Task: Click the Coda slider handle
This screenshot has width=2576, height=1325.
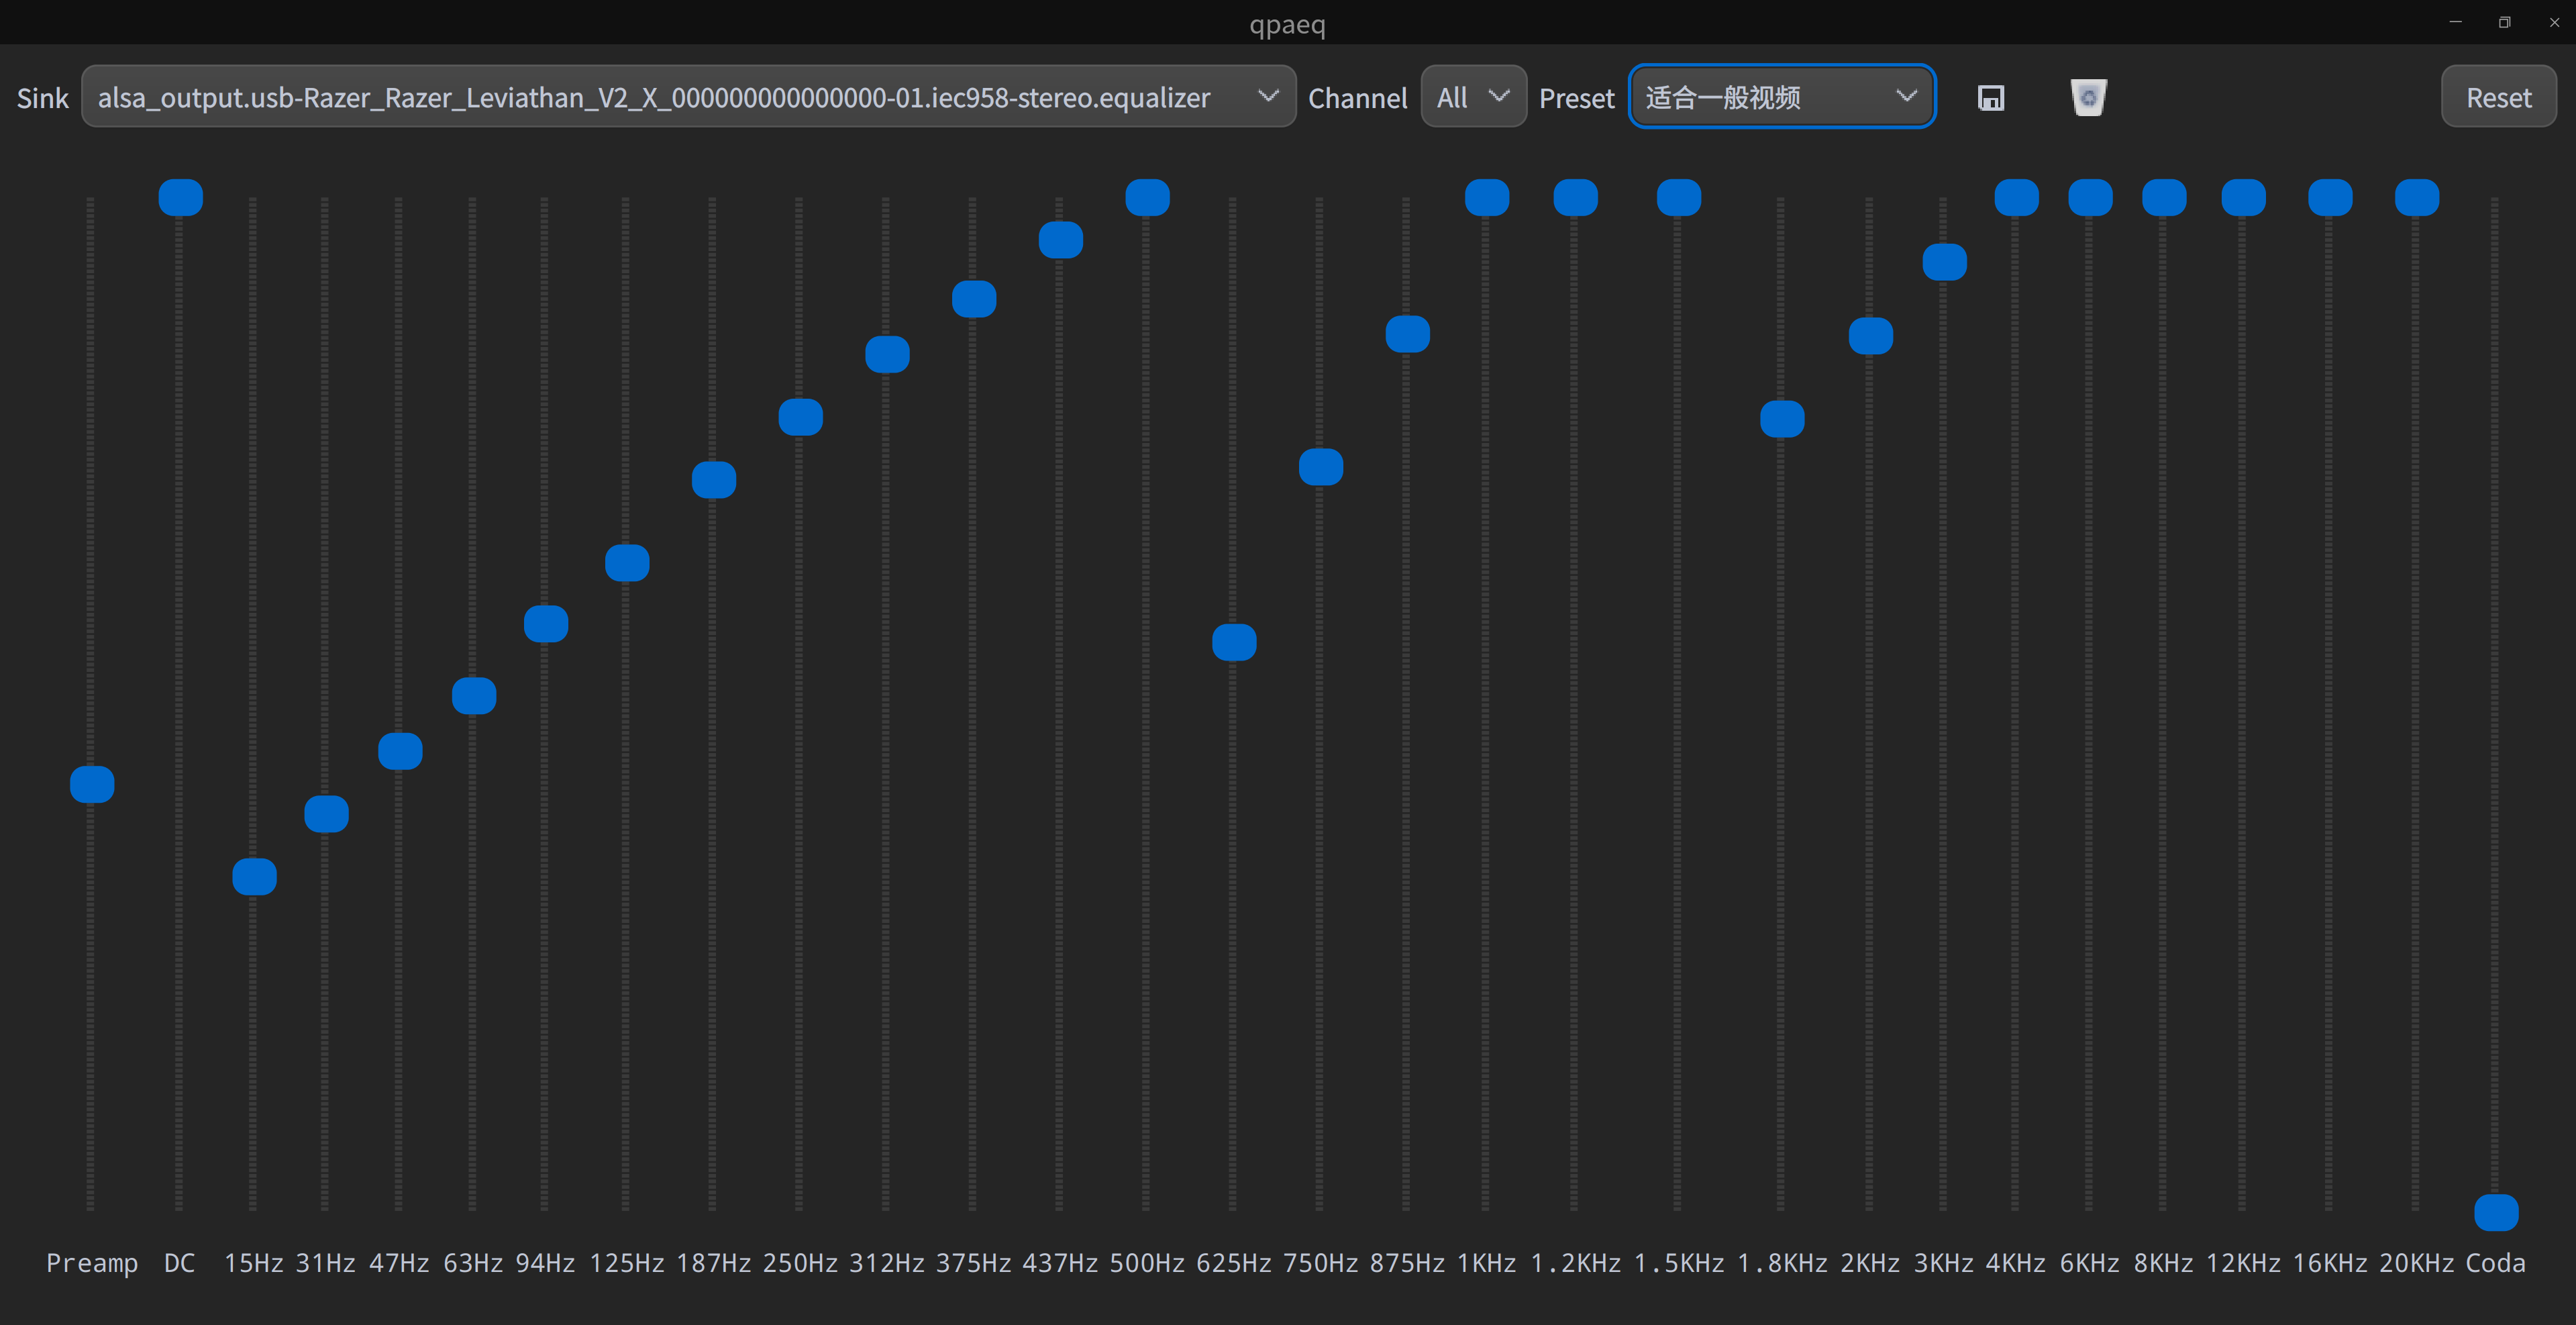Action: (2495, 1212)
